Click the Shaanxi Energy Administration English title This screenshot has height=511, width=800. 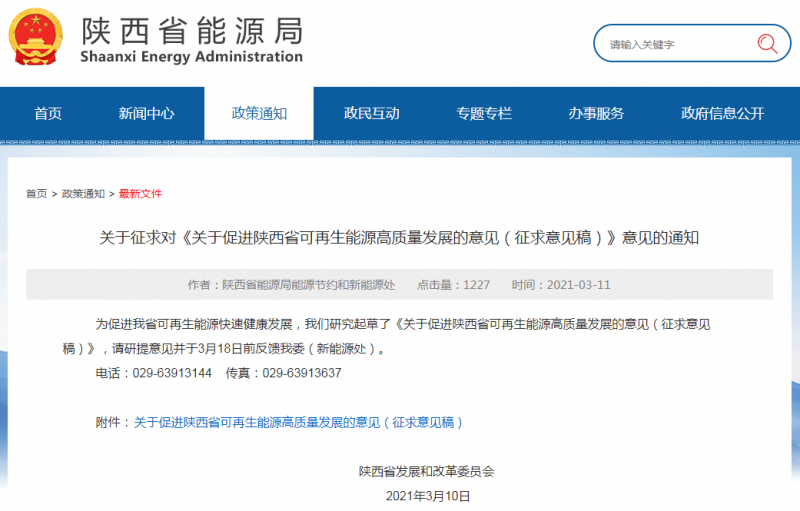point(190,57)
